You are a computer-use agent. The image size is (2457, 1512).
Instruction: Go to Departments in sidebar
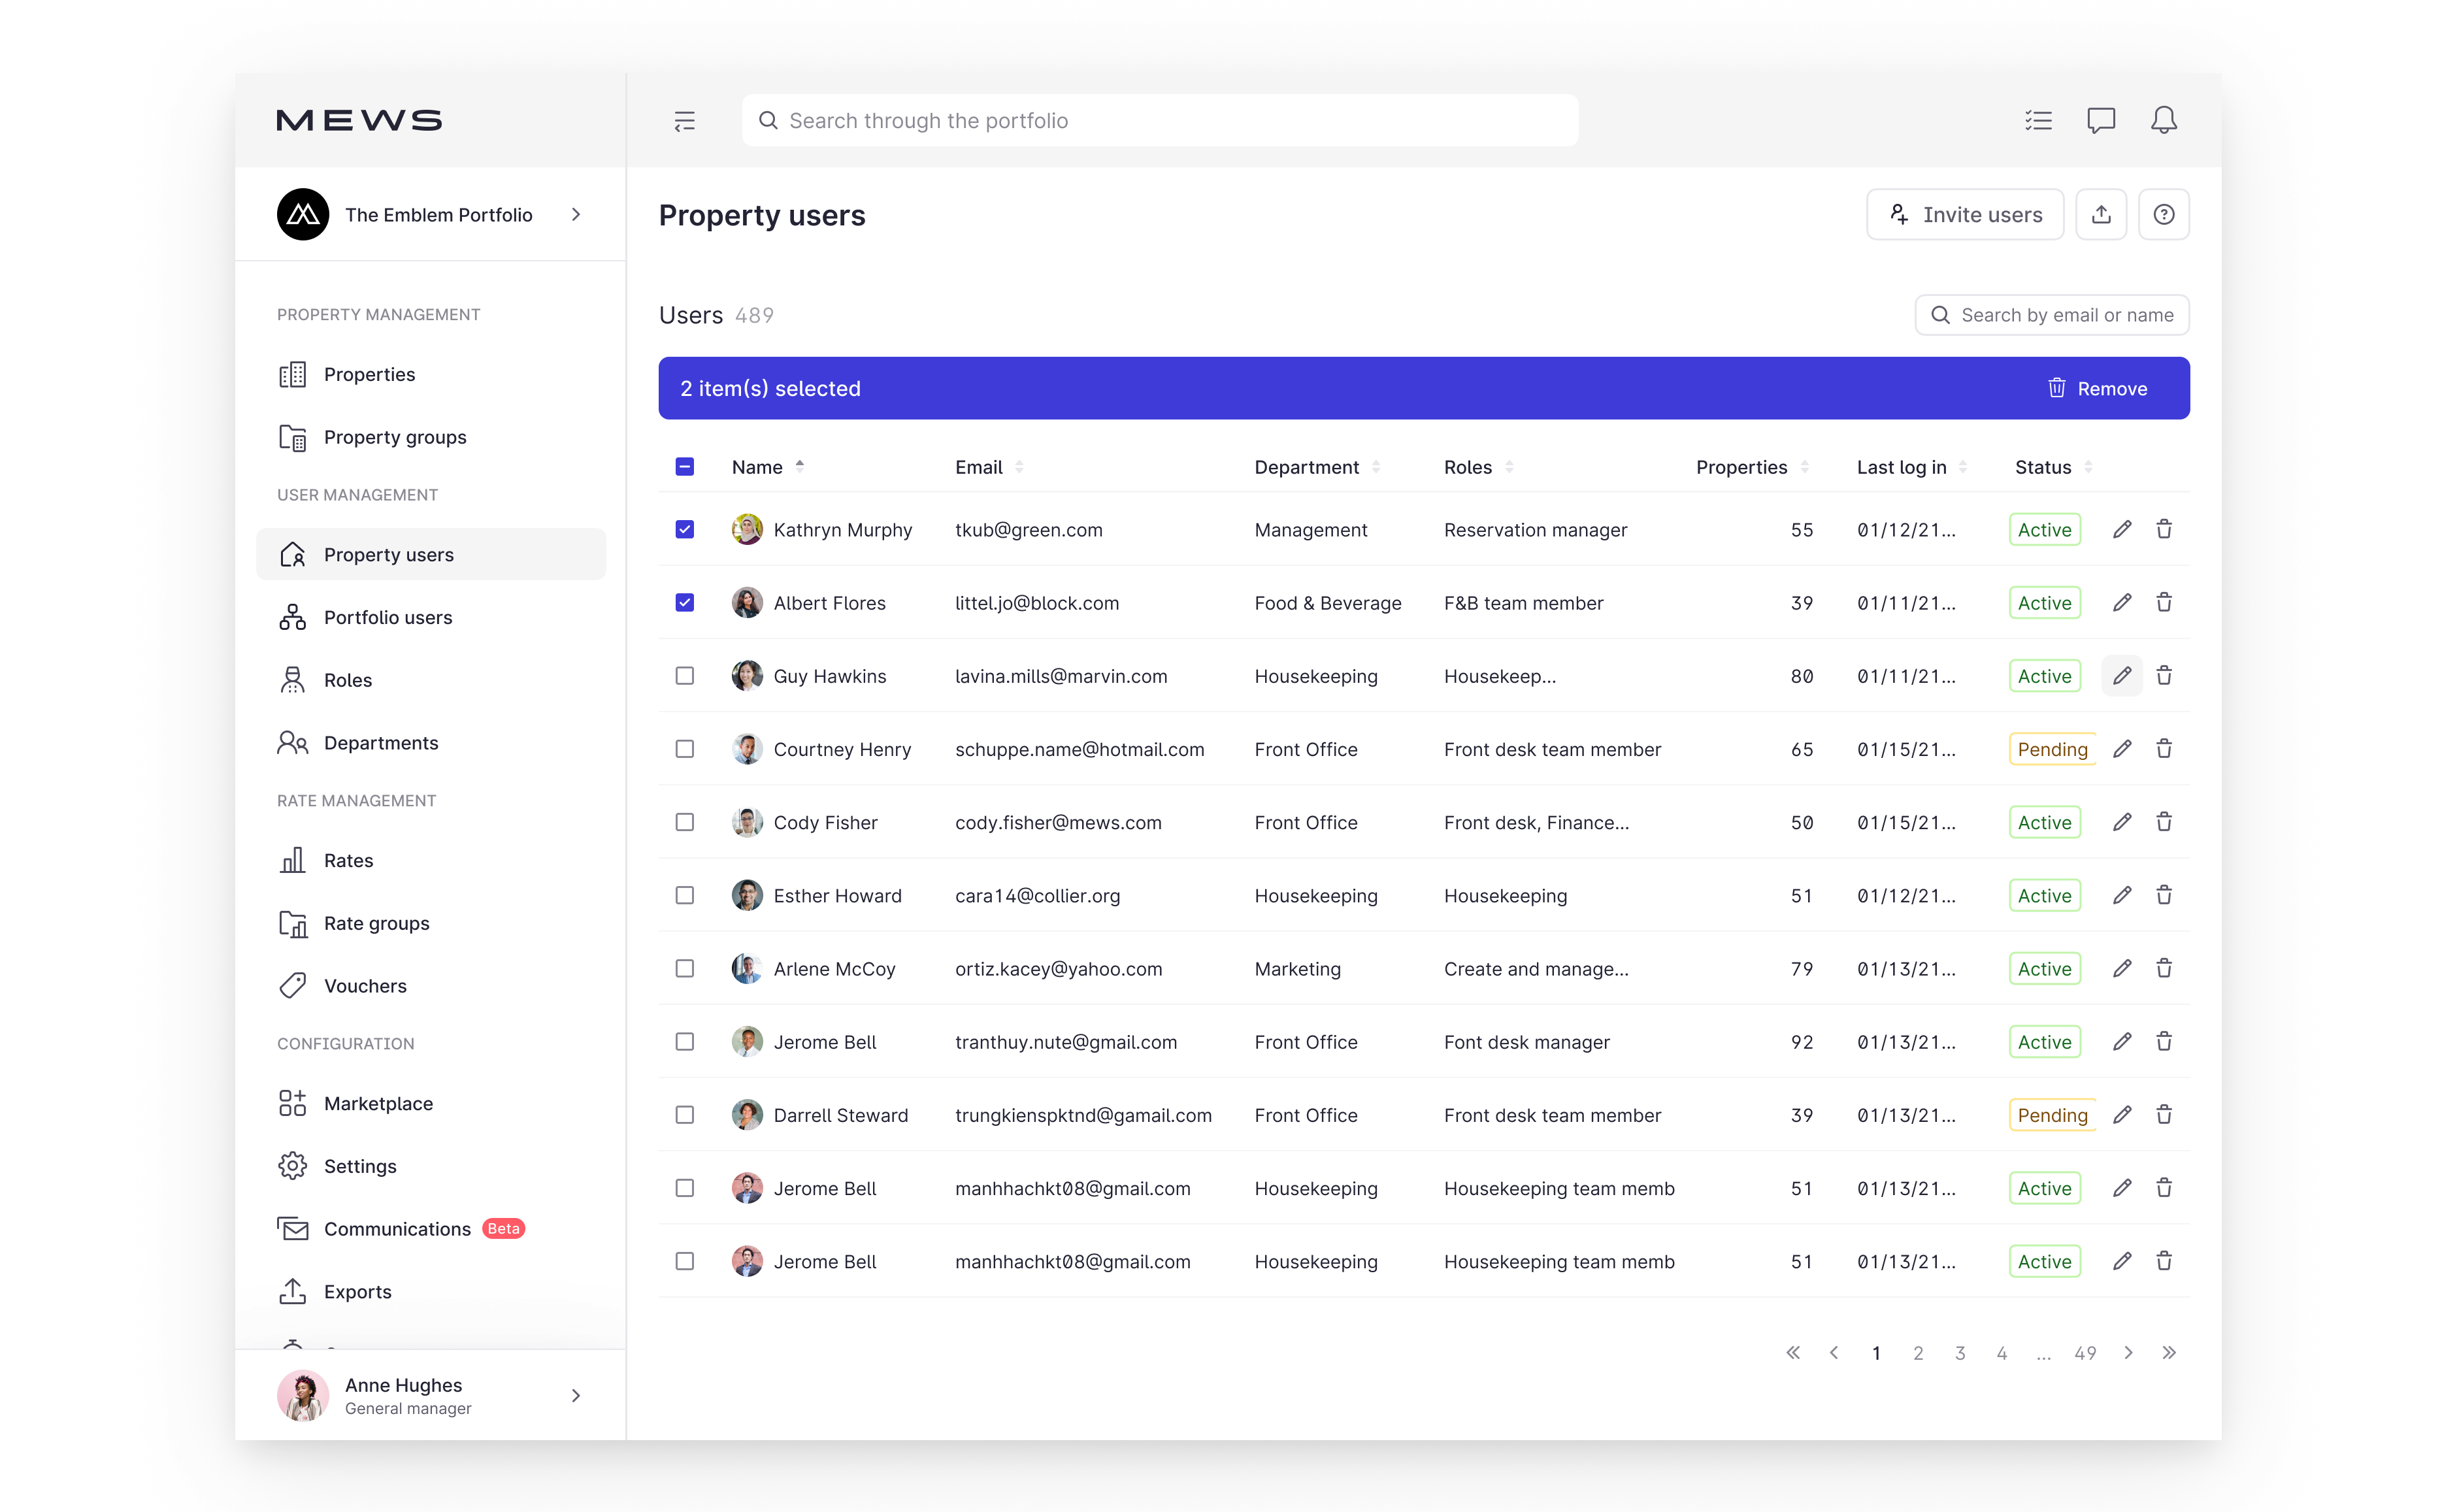click(381, 742)
